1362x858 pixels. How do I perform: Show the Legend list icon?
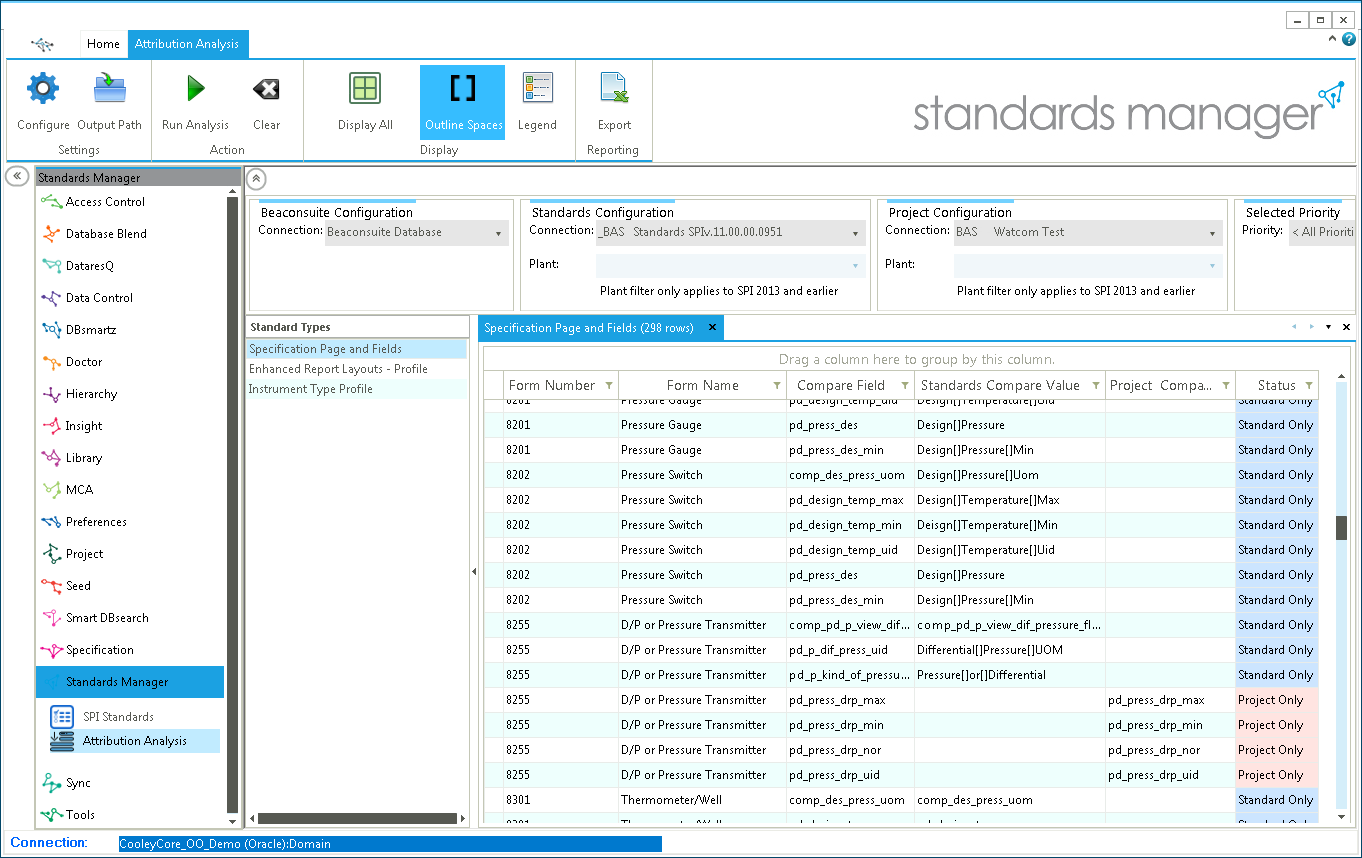pos(537,89)
